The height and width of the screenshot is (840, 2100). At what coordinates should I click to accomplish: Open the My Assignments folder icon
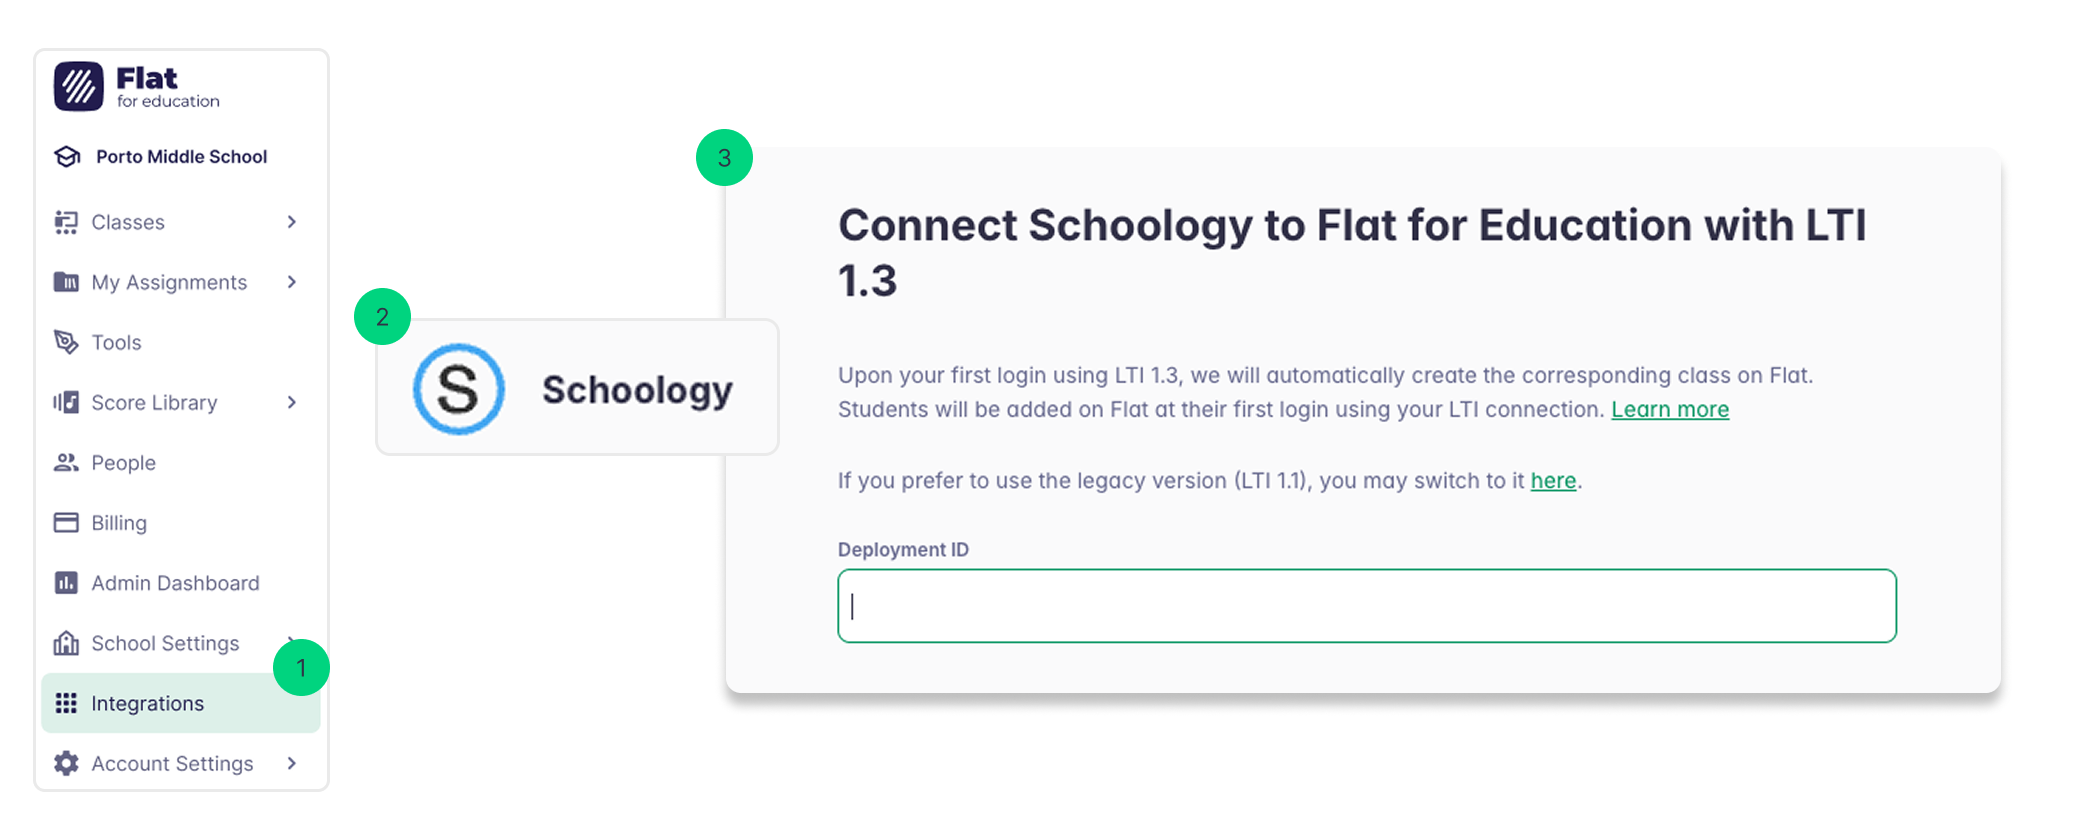[66, 282]
